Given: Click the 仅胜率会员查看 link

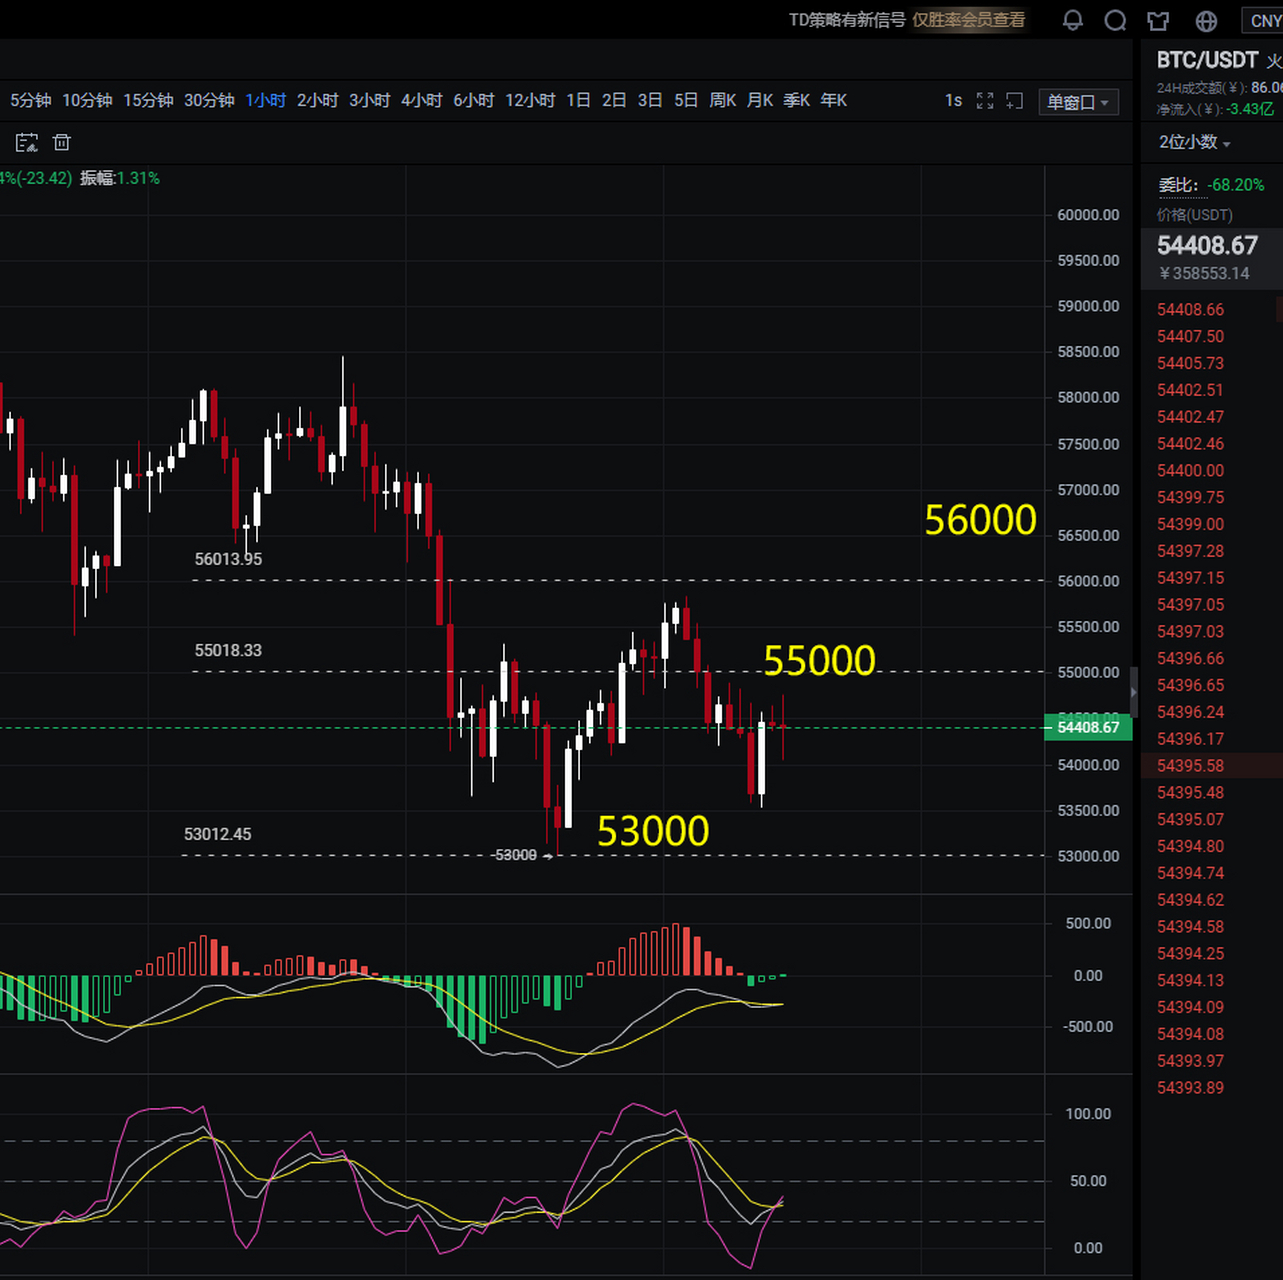Looking at the screenshot, I should pos(968,20).
